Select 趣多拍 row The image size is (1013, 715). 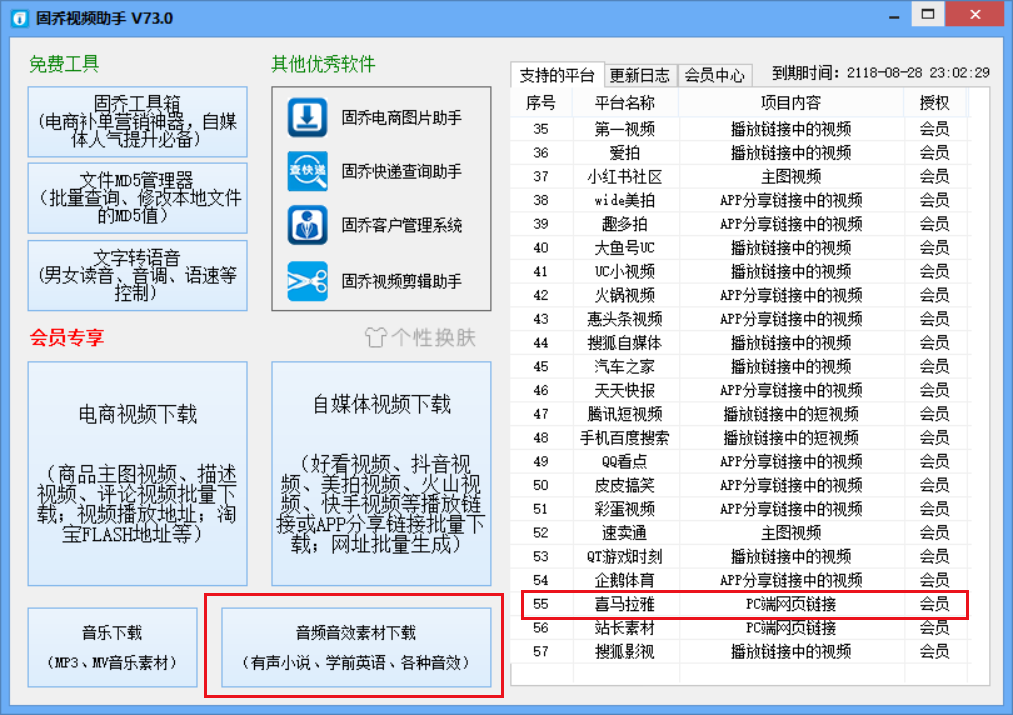[x=740, y=224]
